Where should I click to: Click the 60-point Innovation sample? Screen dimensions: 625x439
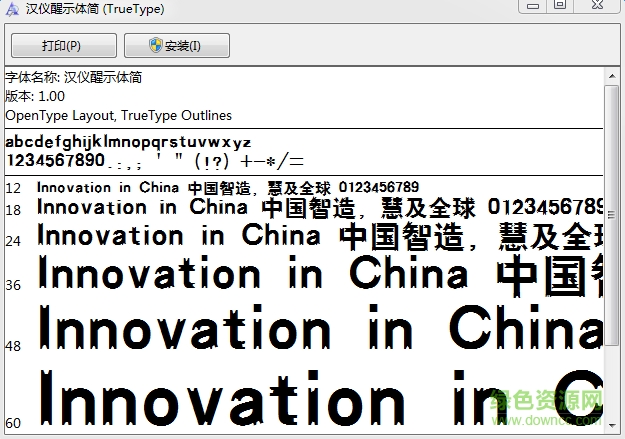[321, 397]
